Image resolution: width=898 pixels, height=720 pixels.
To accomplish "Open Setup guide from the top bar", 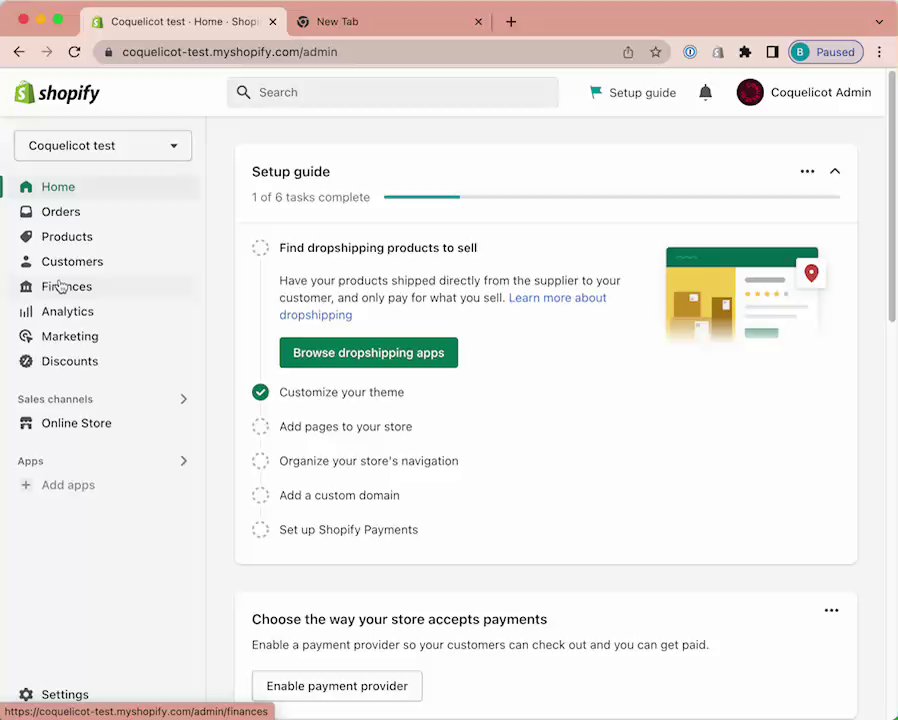I will click(633, 93).
